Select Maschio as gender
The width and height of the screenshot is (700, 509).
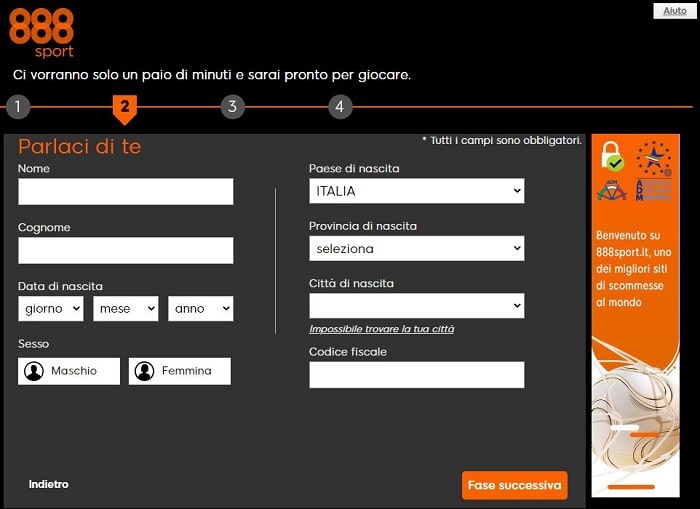69,371
